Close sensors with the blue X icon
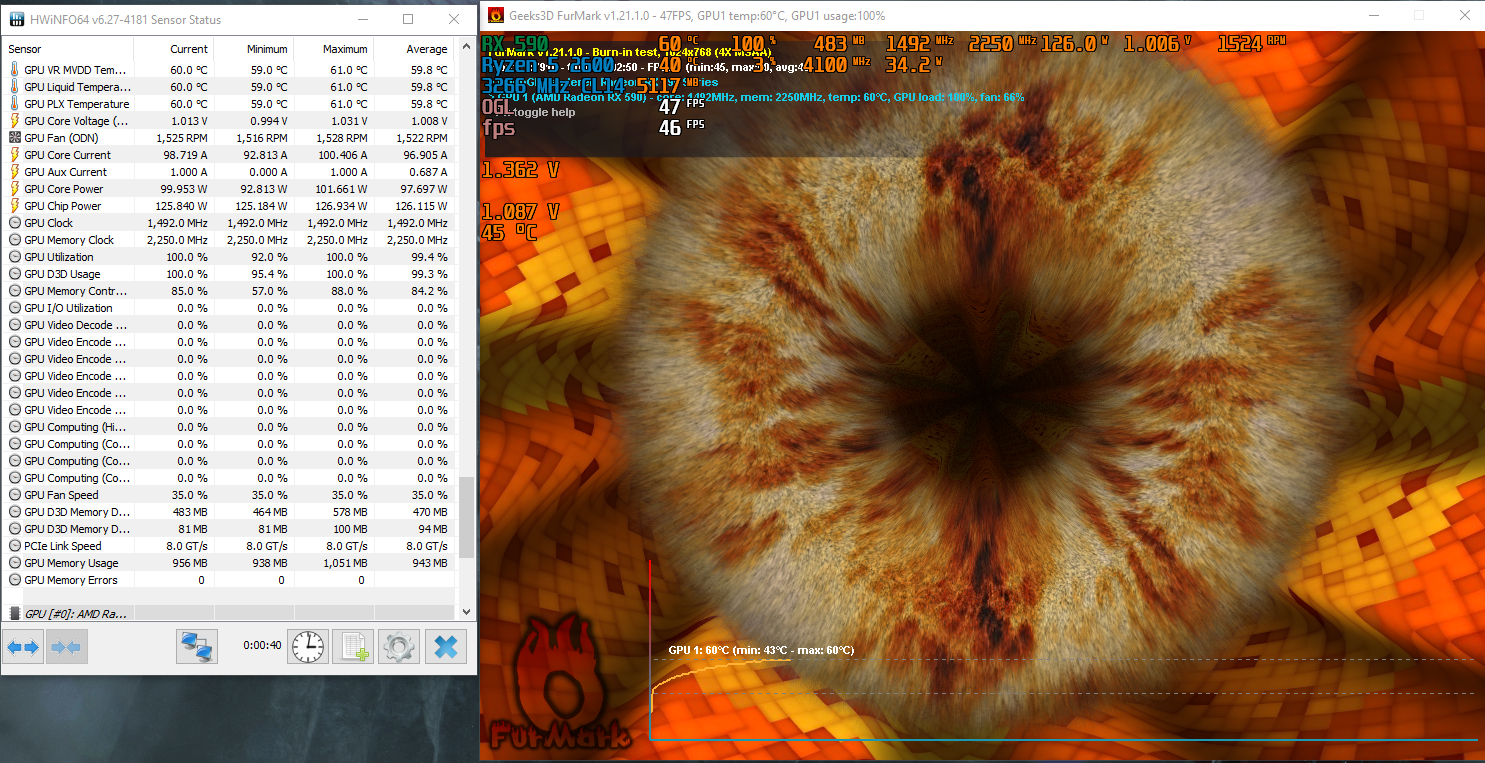 click(446, 647)
